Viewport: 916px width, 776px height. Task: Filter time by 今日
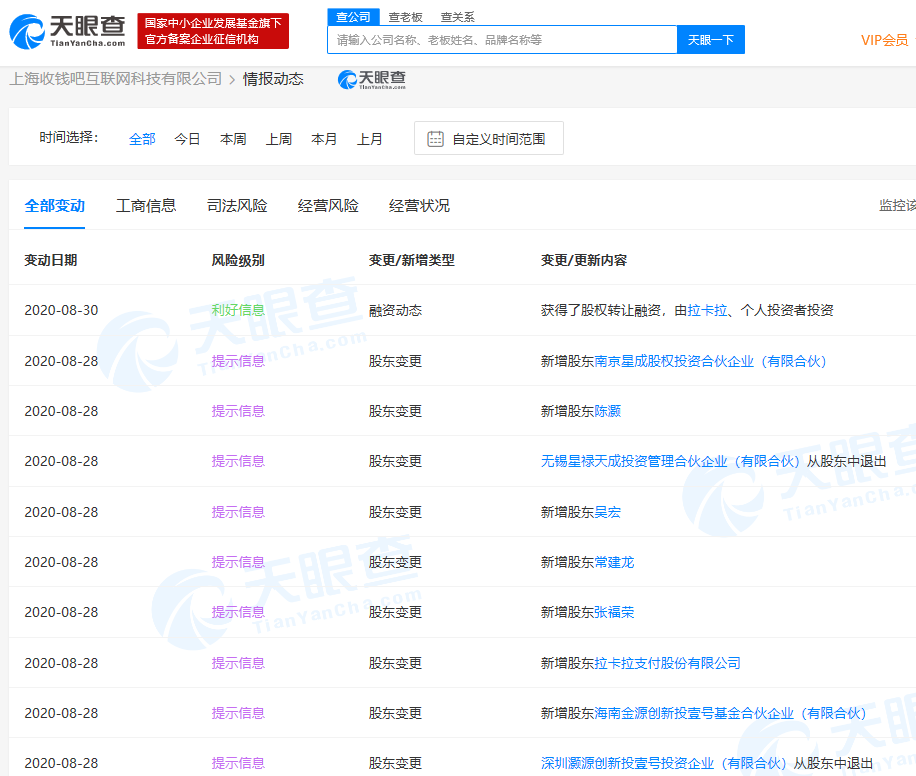pyautogui.click(x=187, y=139)
